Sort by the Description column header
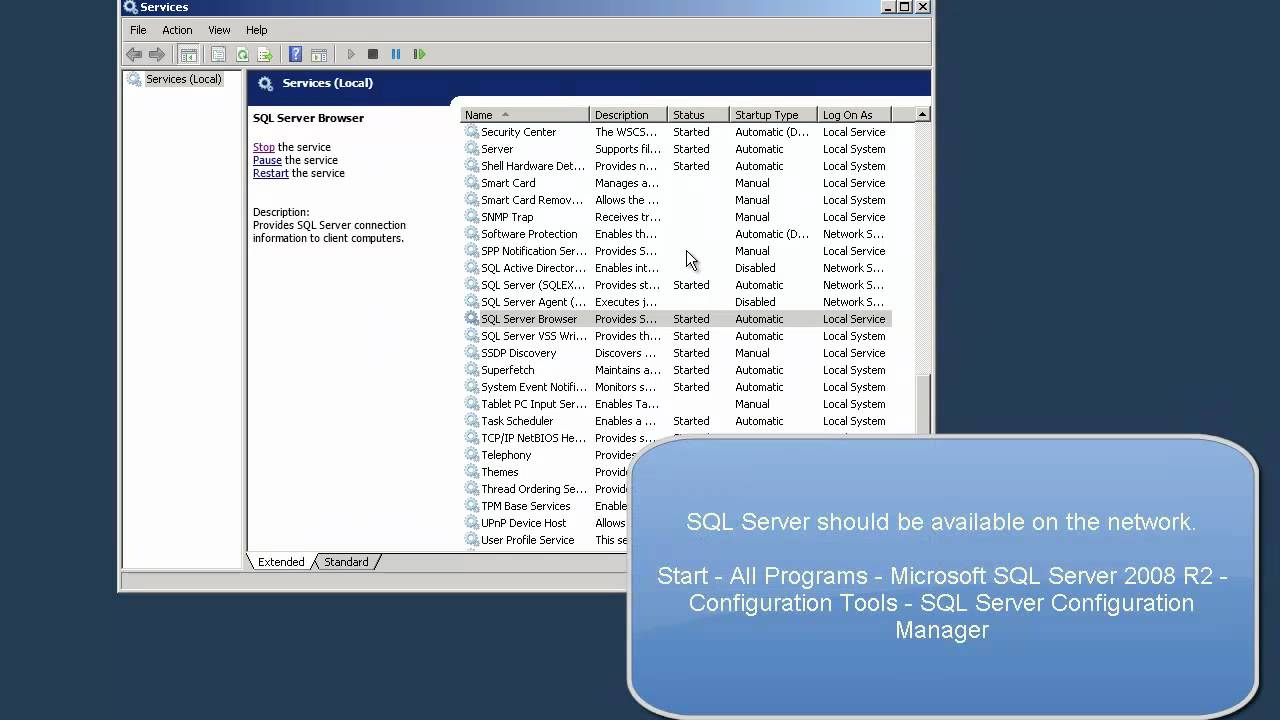Screen dimensions: 1280x720 (629, 115)
